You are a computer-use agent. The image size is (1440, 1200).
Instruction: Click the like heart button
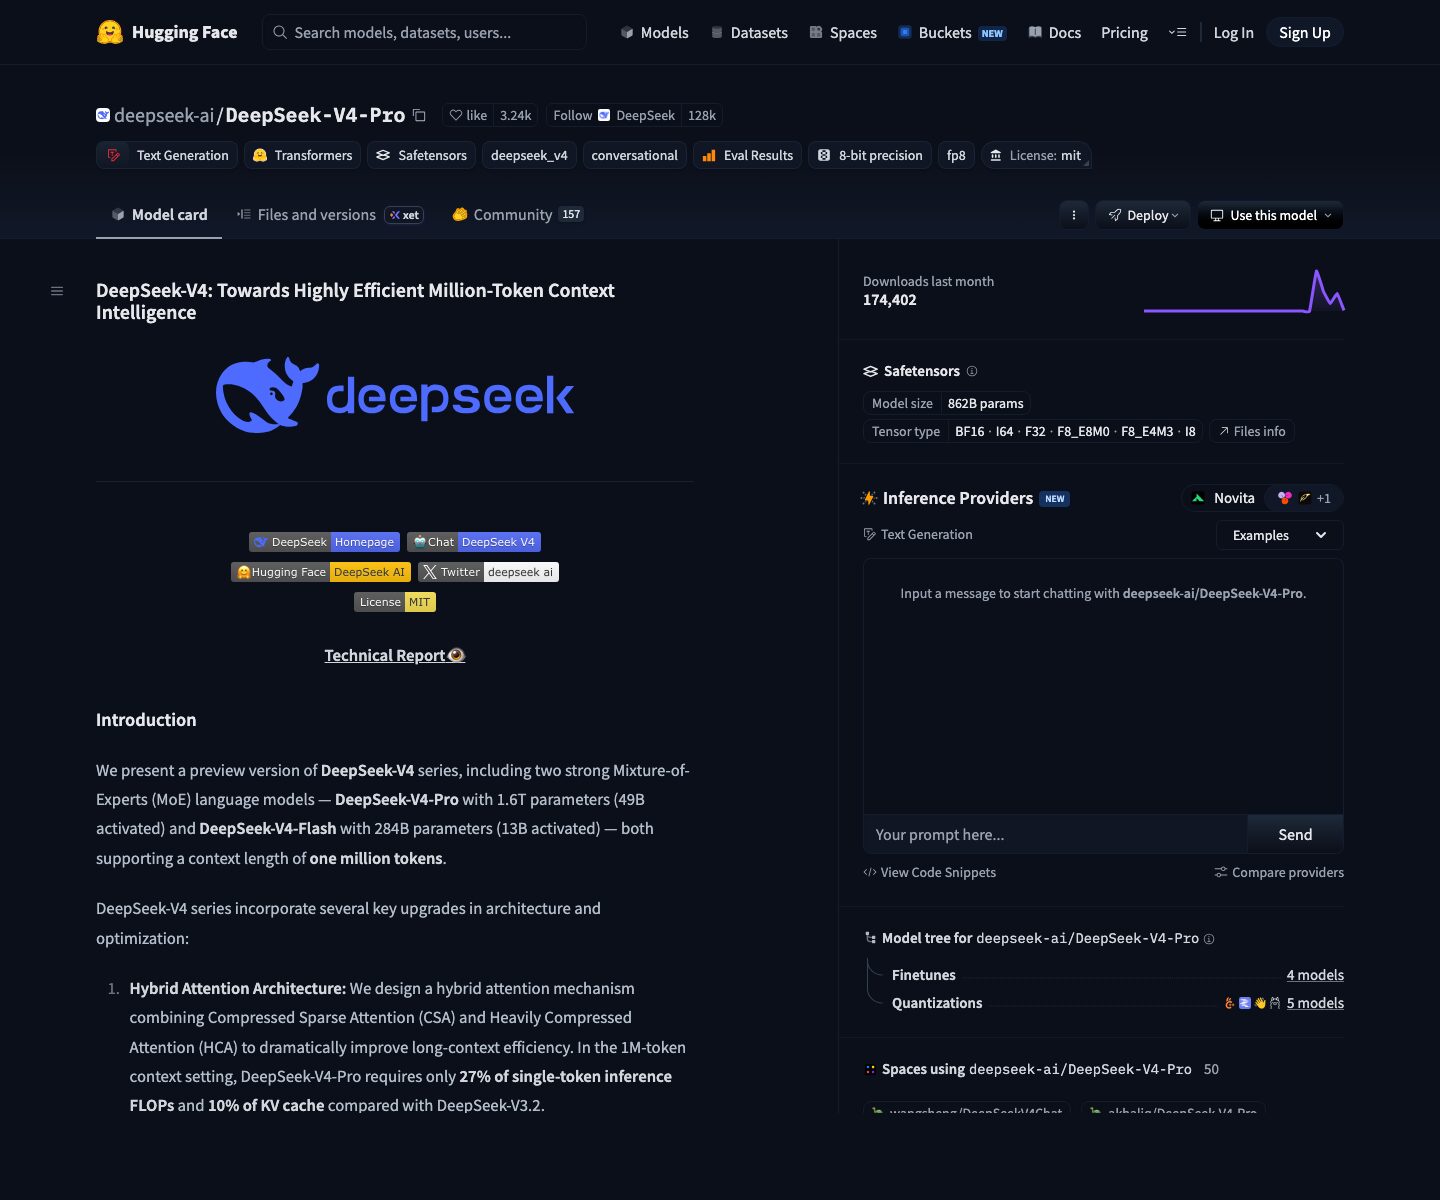(468, 115)
